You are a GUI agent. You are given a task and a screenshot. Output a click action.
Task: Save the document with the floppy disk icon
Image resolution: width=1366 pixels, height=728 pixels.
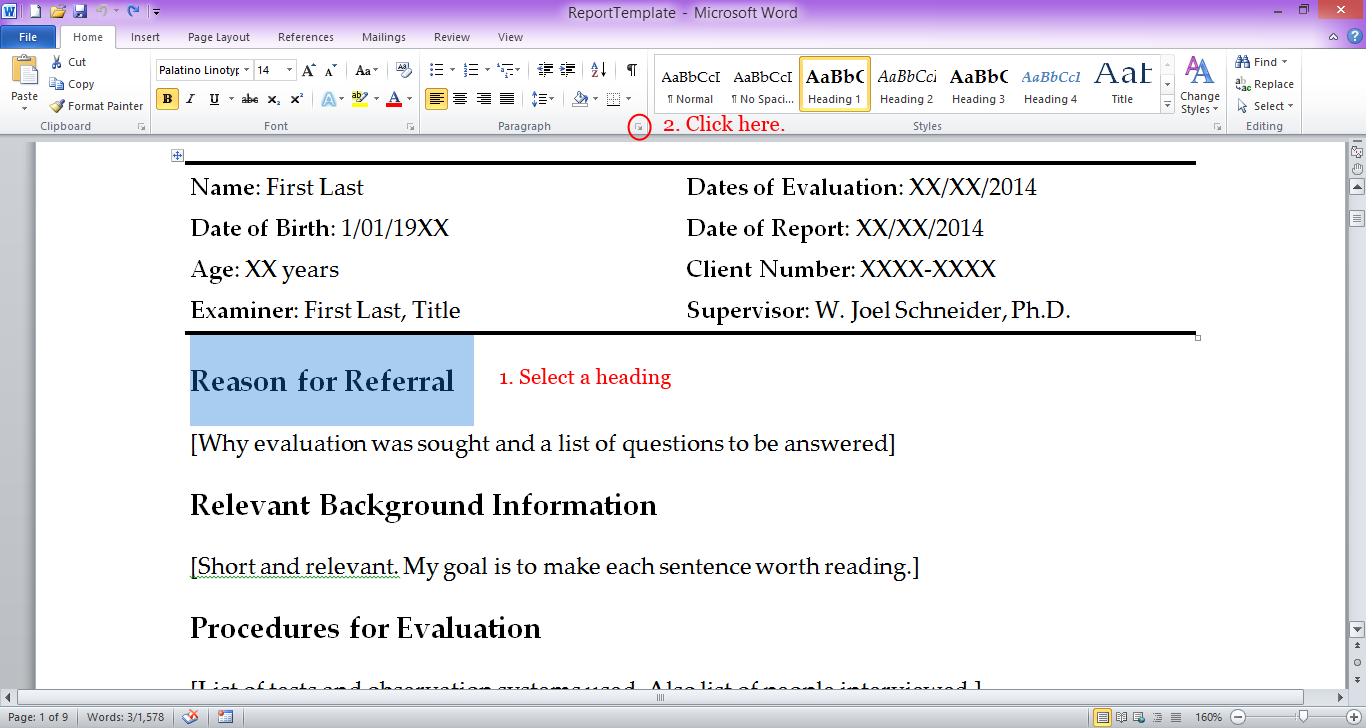(80, 11)
